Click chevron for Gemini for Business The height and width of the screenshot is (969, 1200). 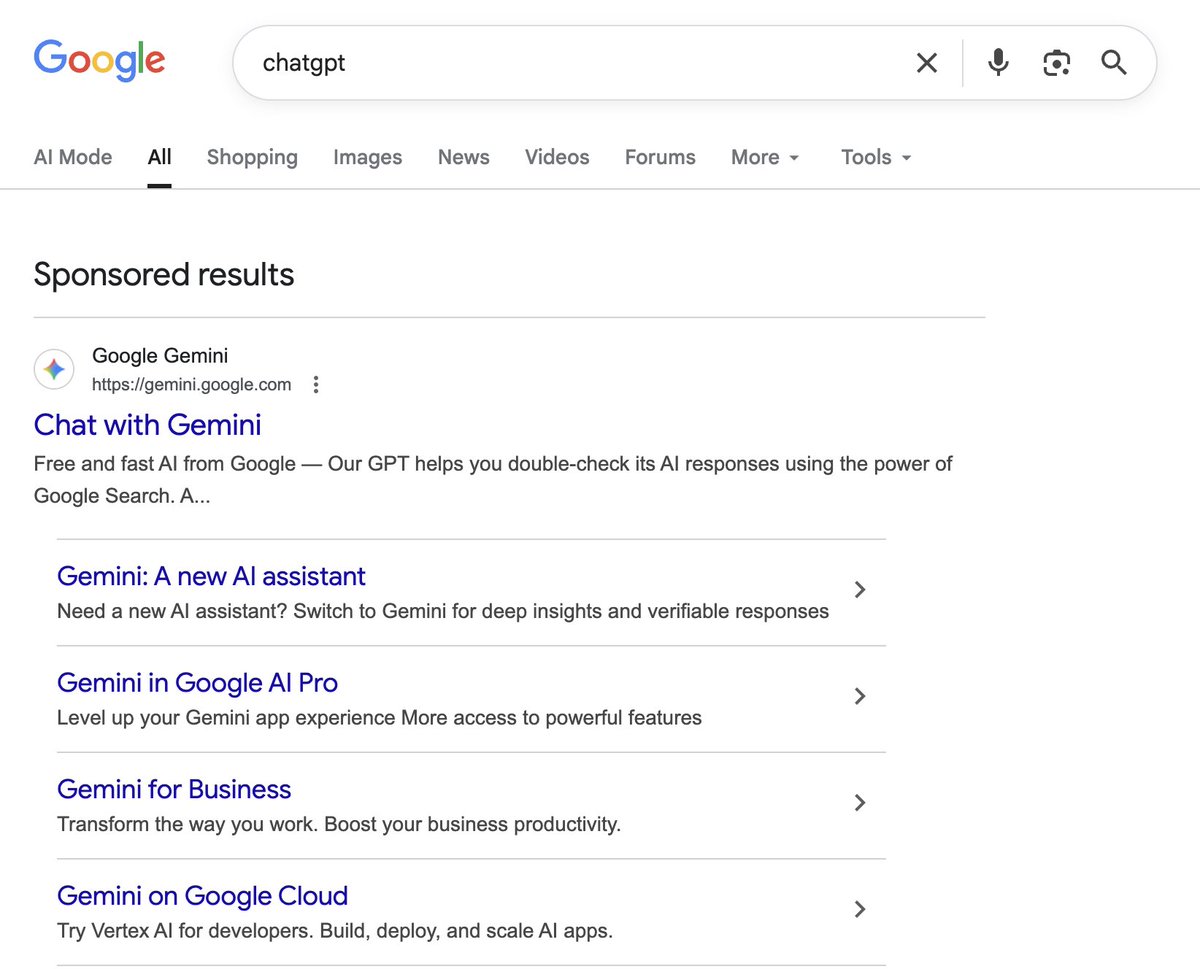tap(859, 802)
